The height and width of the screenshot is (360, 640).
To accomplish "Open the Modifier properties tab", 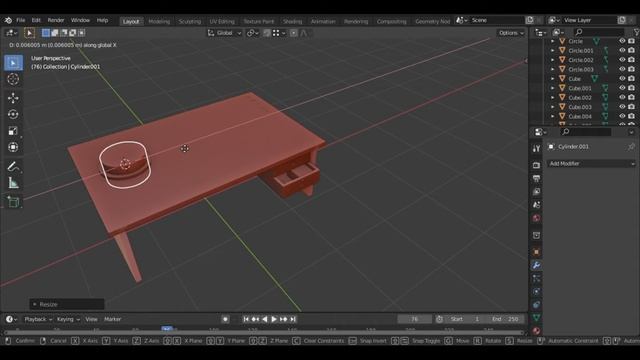I will (x=536, y=265).
